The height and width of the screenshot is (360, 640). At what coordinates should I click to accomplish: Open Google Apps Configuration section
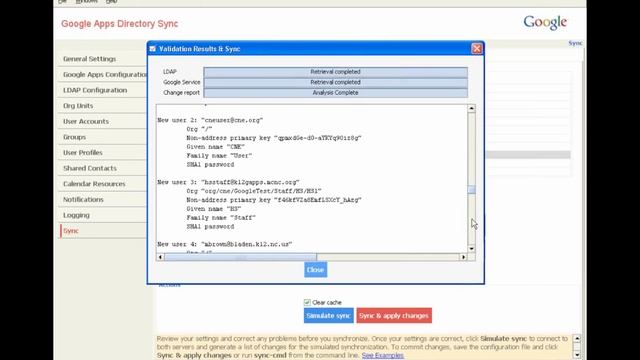tap(105, 75)
